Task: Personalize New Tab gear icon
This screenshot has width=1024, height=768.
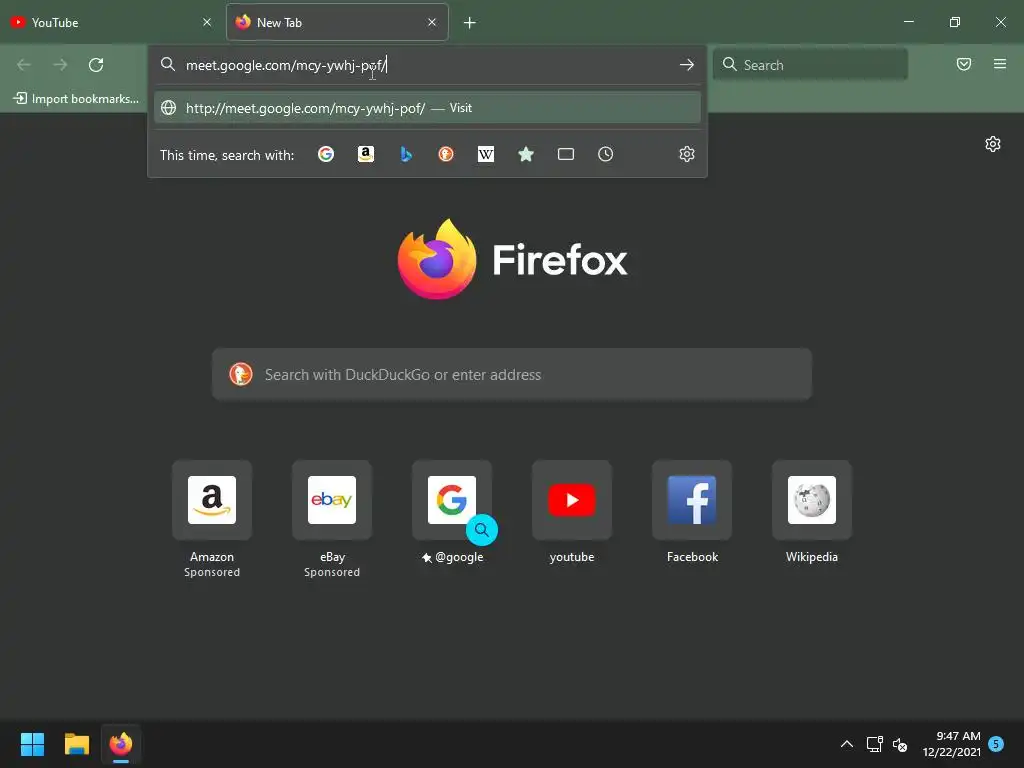Action: pos(993,144)
